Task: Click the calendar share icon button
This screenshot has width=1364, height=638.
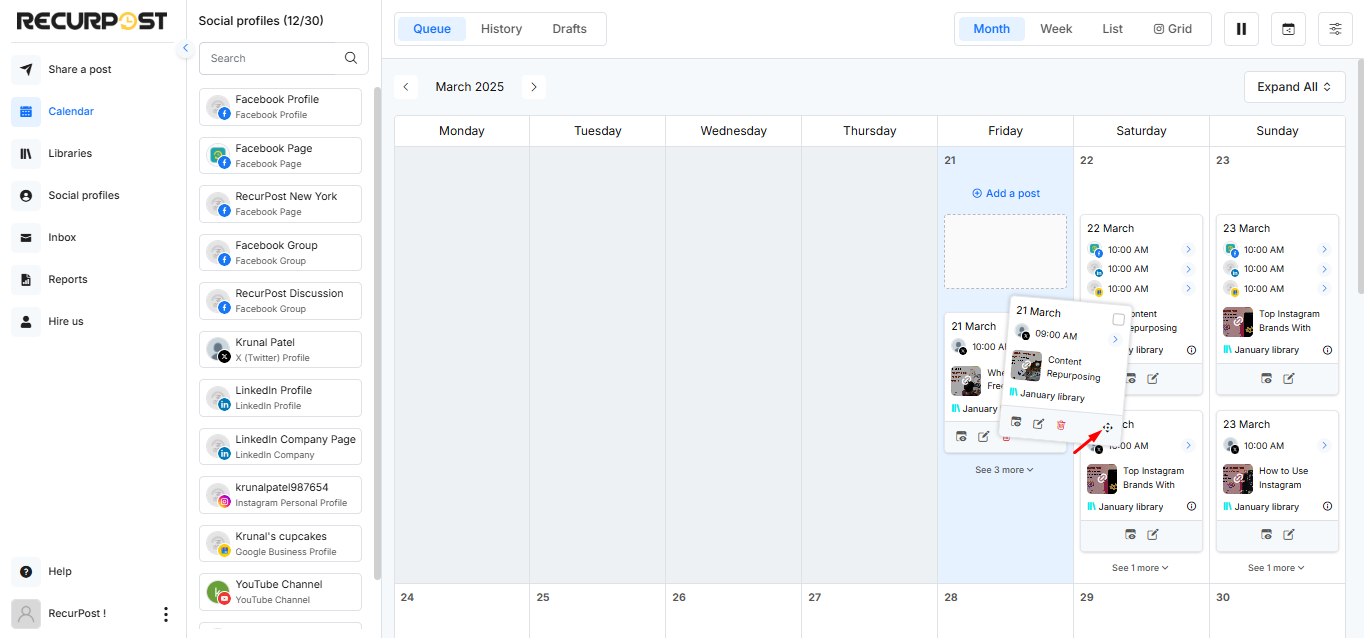Action: point(1288,29)
